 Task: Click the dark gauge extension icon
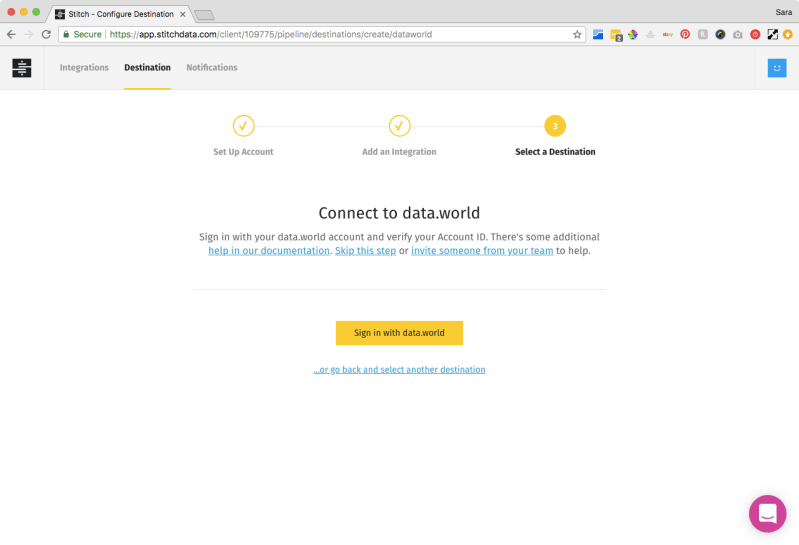tap(720, 35)
